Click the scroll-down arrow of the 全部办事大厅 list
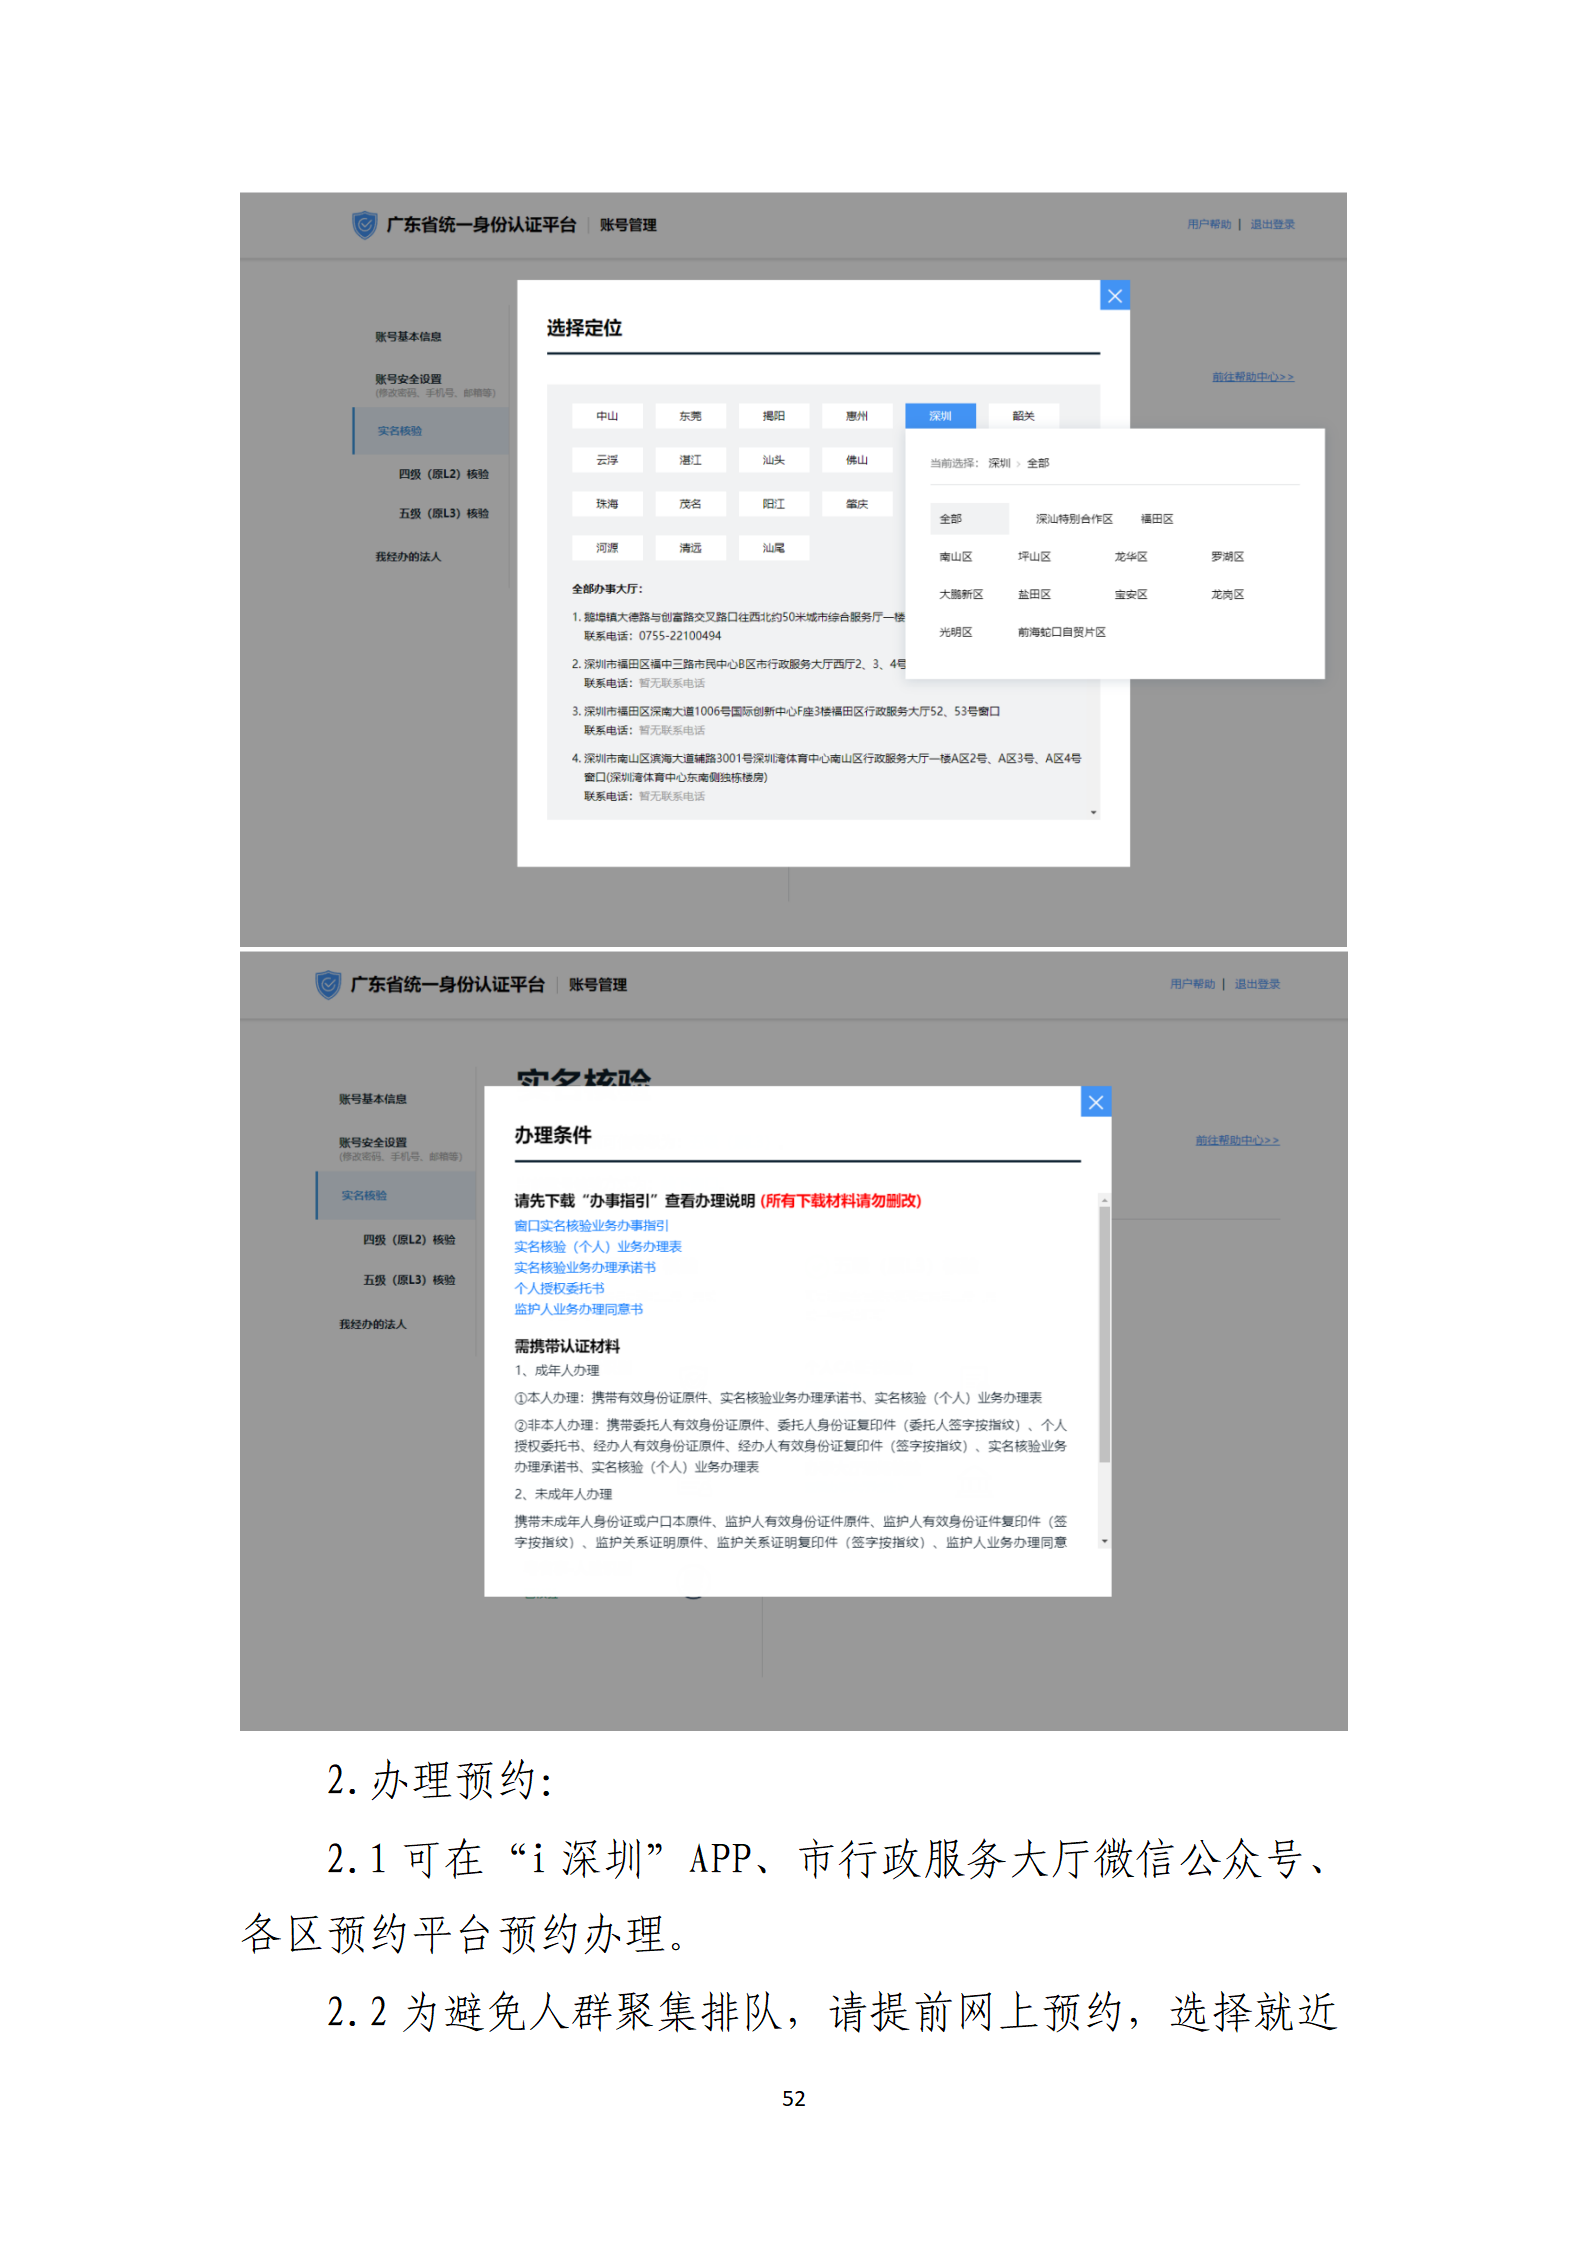Screen dimensions: 1587x2245 (x=1093, y=813)
